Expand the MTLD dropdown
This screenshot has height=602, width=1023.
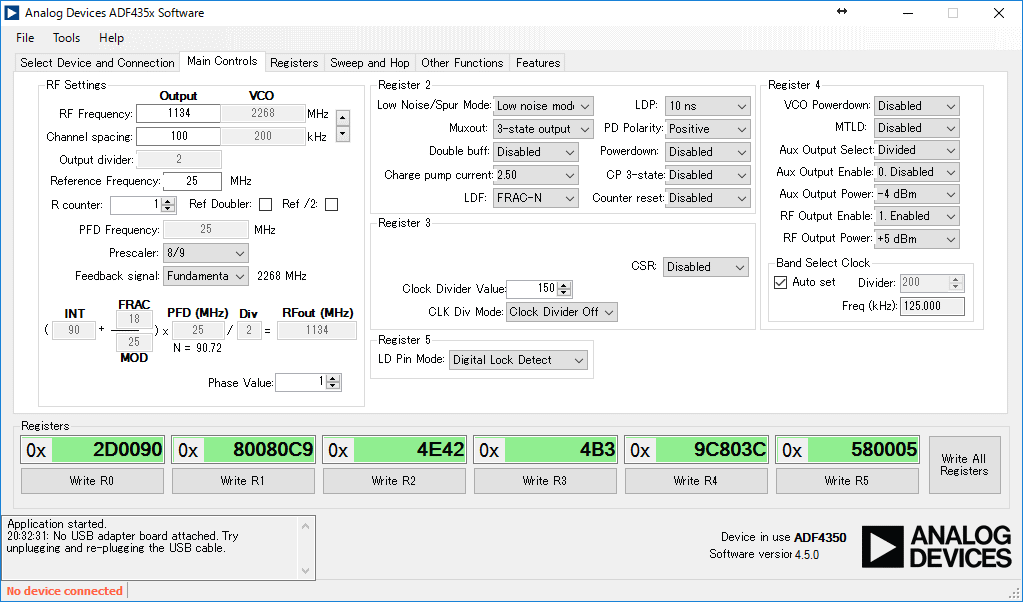coord(917,128)
